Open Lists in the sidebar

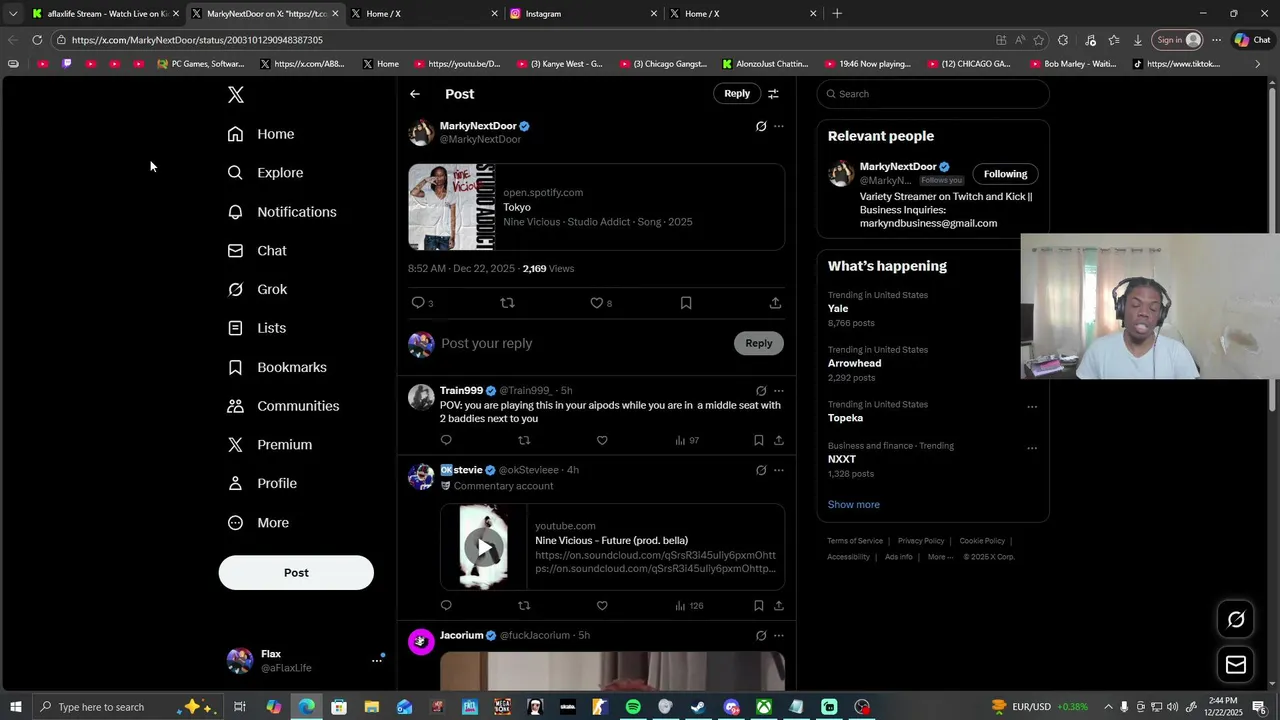(x=257, y=328)
